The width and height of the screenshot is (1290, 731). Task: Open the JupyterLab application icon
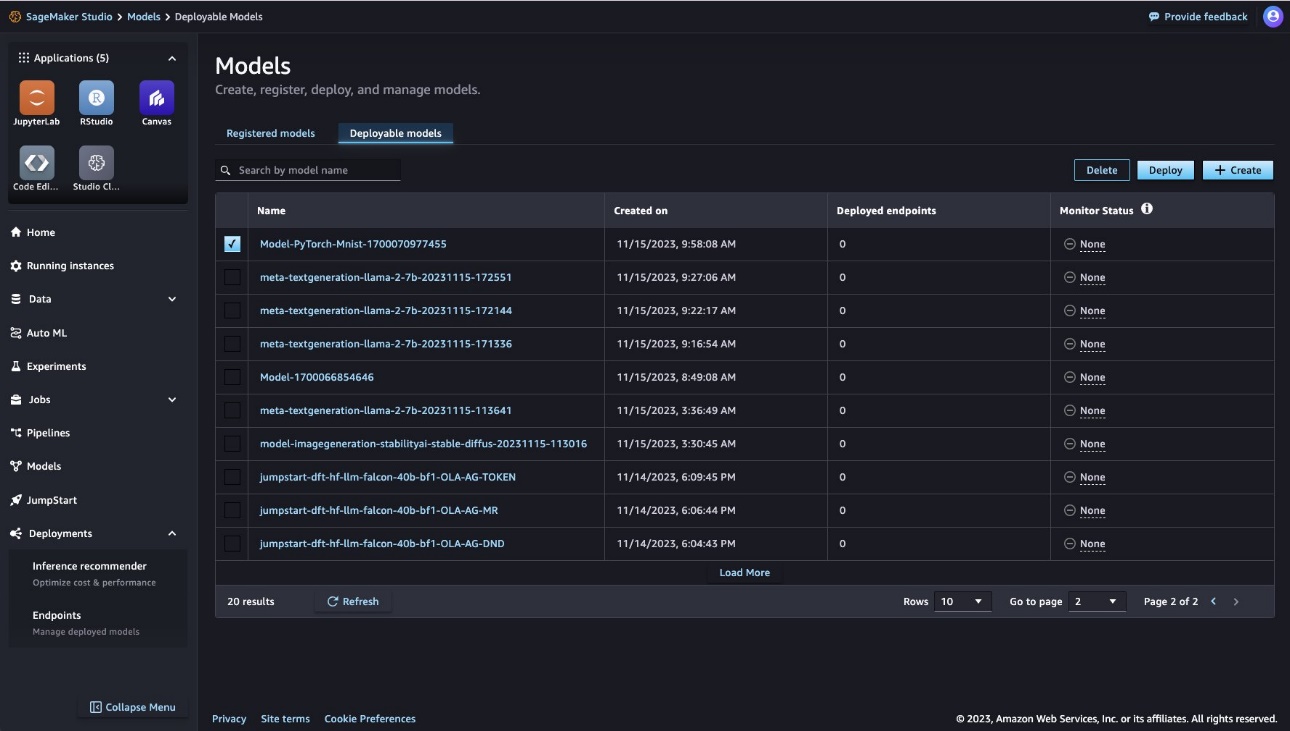37,98
